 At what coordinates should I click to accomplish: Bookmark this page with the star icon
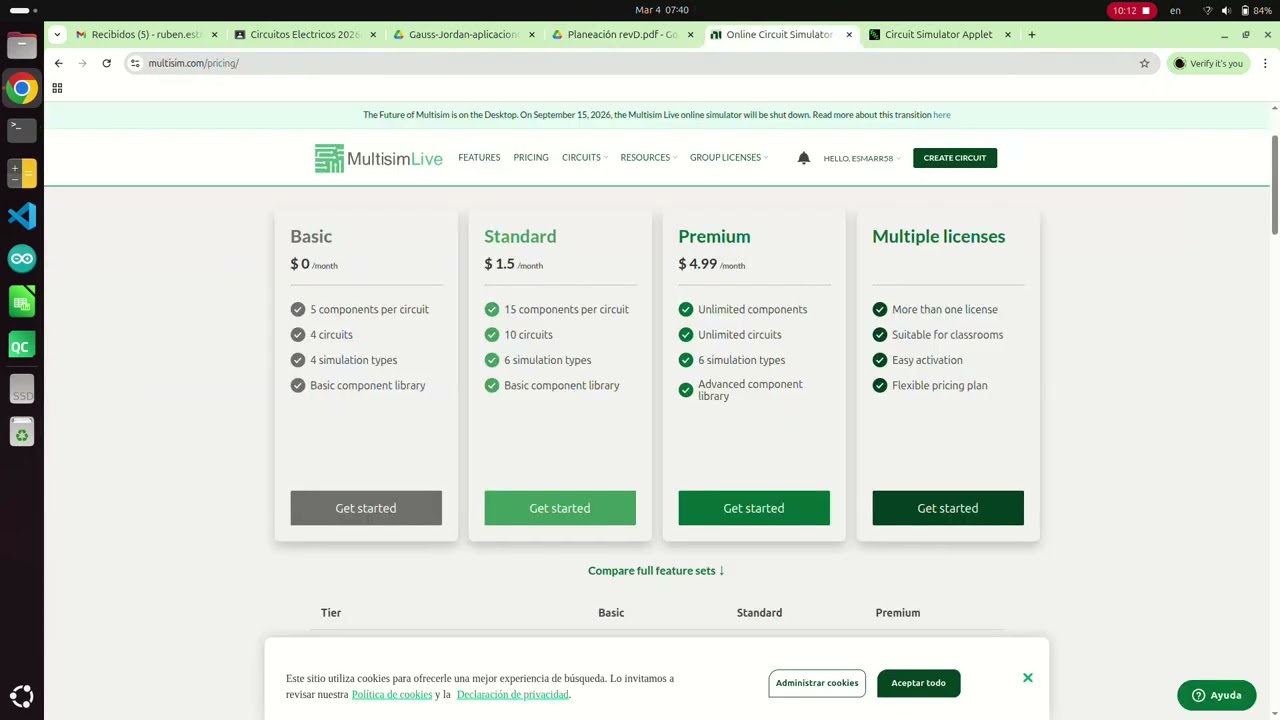(1144, 63)
